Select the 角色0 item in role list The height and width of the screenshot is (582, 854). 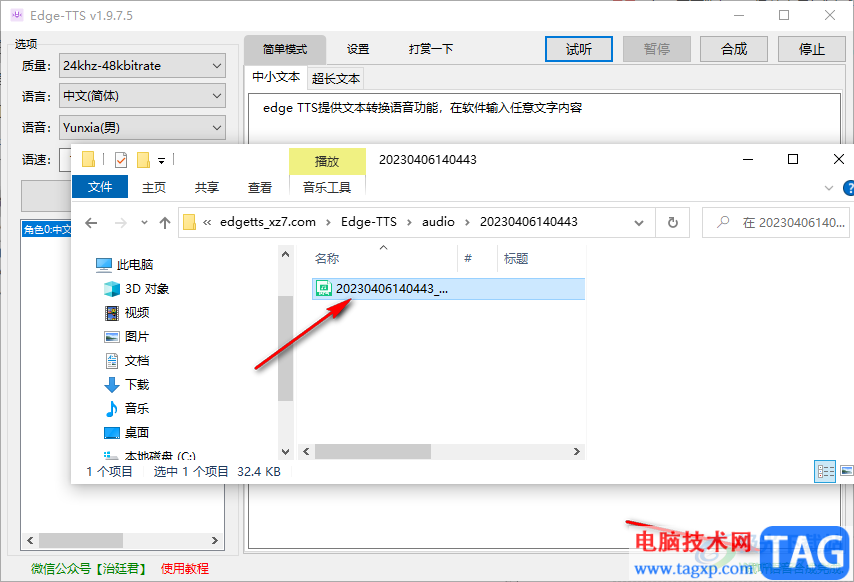(47, 230)
